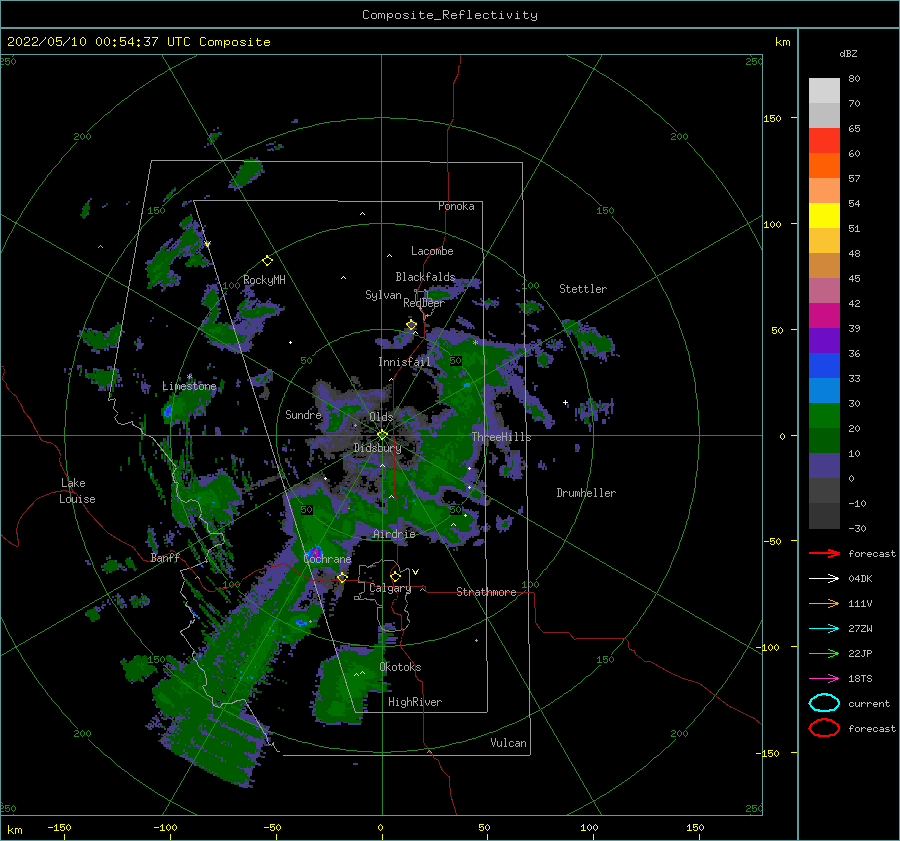Click the Vulcan town label
This screenshot has height=841, width=900.
(x=509, y=743)
